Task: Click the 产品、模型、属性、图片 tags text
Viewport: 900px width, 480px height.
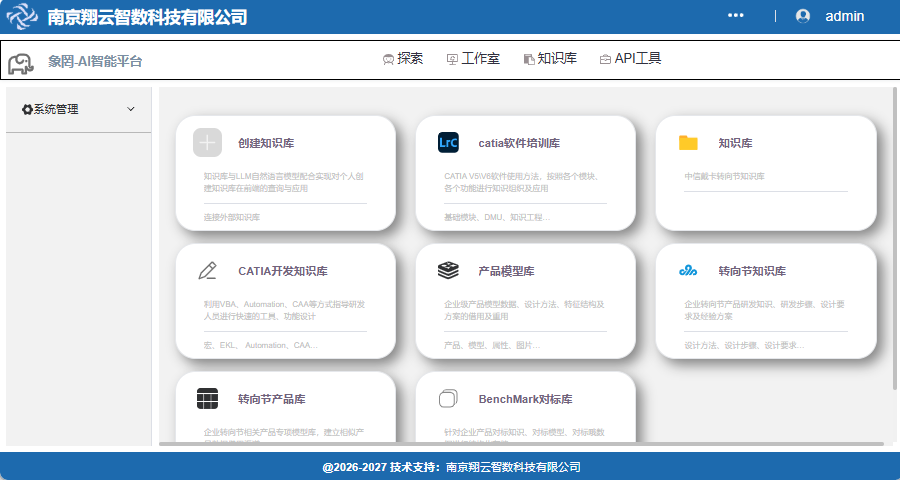Action: 492,346
